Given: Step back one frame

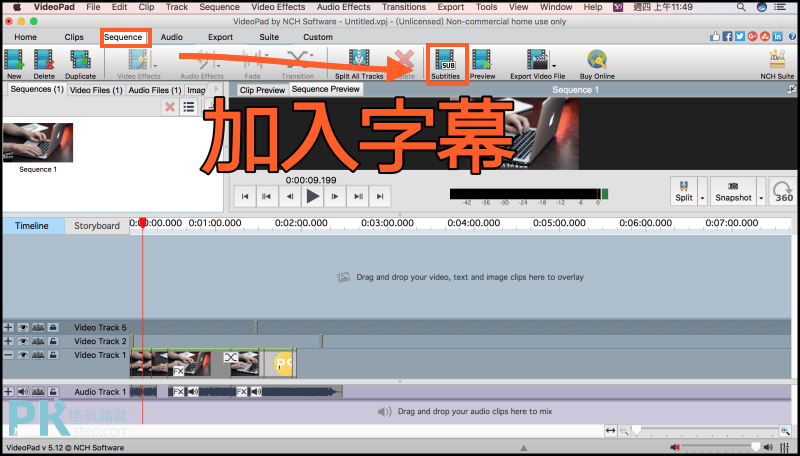Looking at the screenshot, I should pos(290,197).
